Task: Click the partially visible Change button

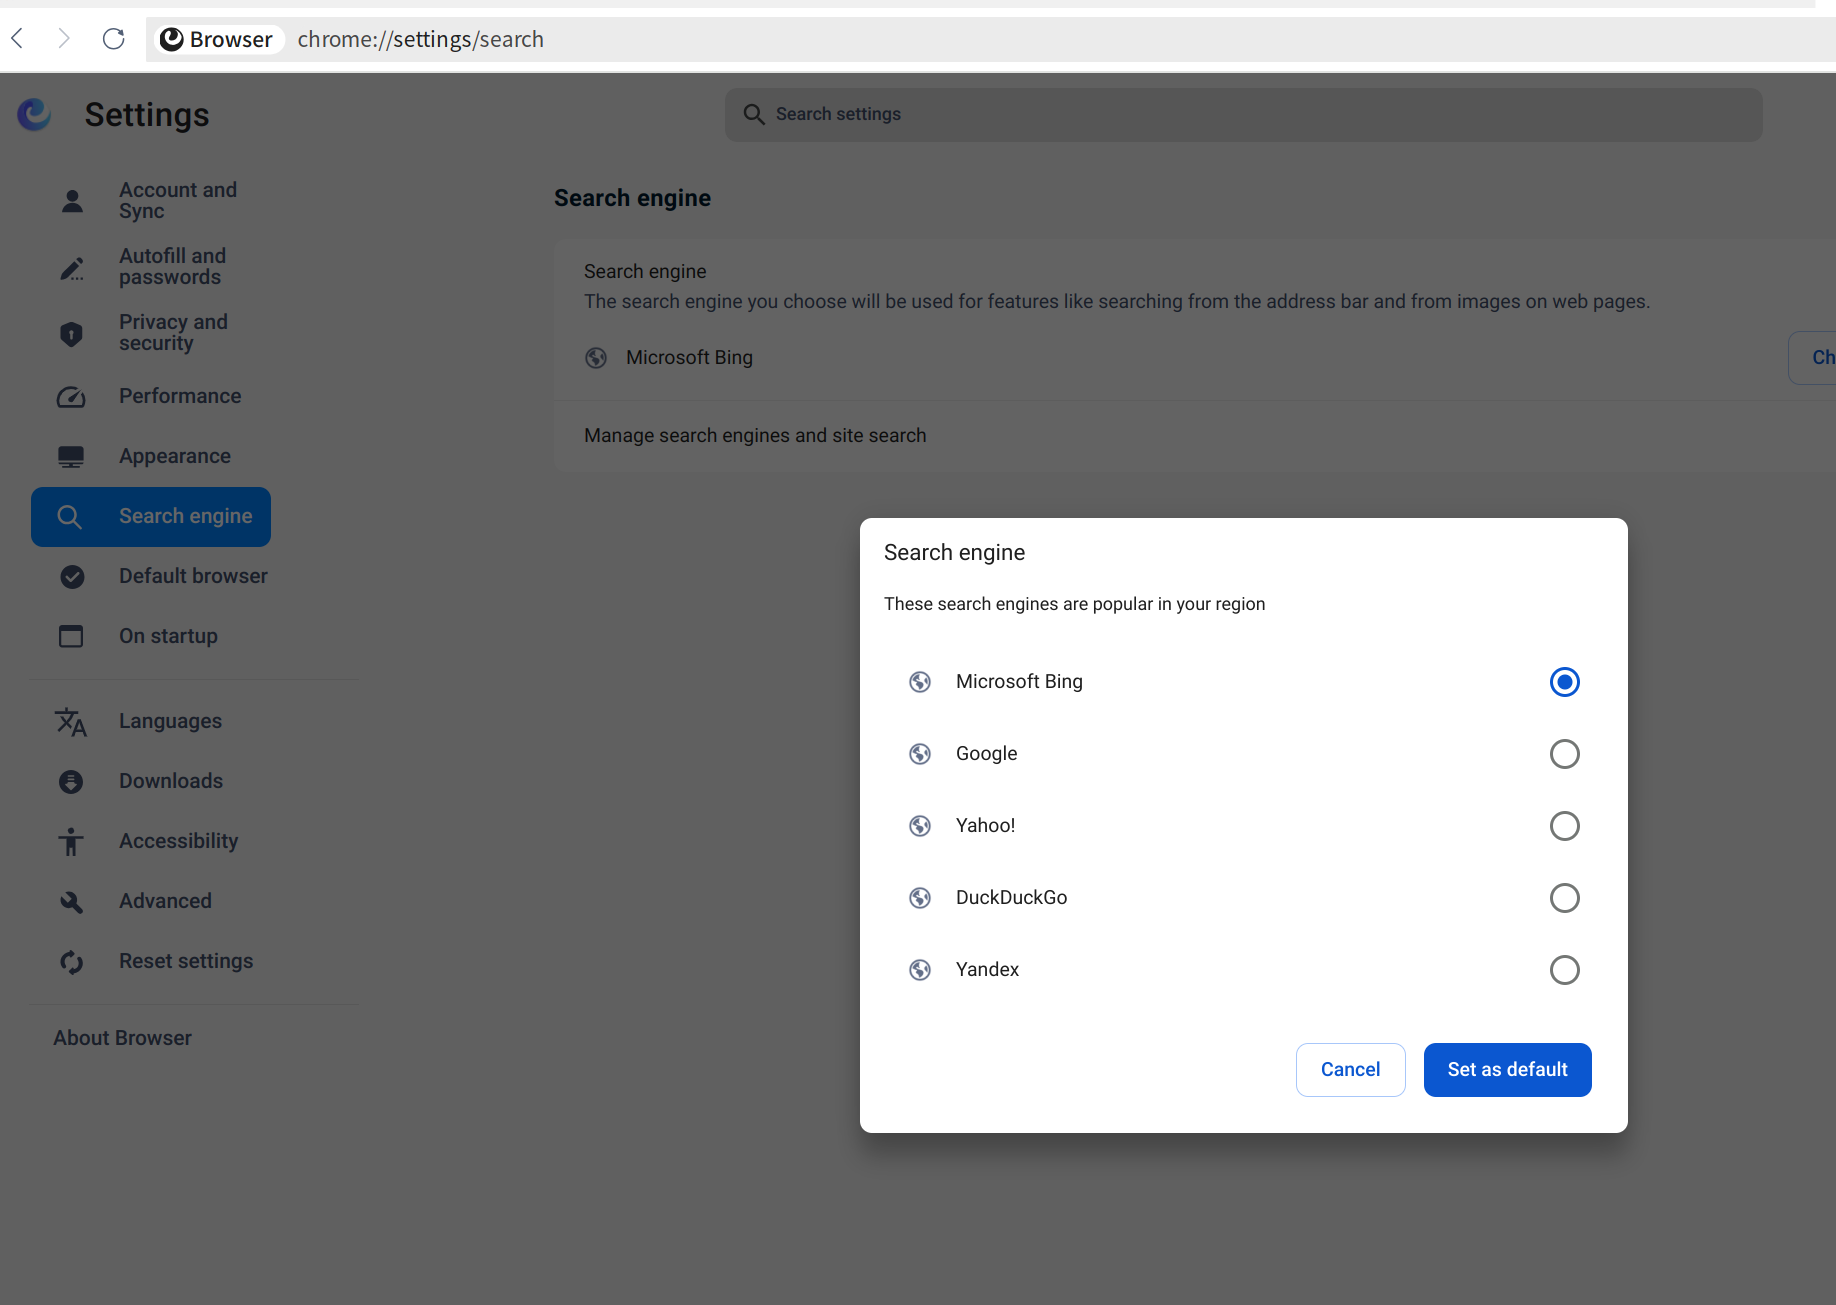Action: [x=1814, y=358]
